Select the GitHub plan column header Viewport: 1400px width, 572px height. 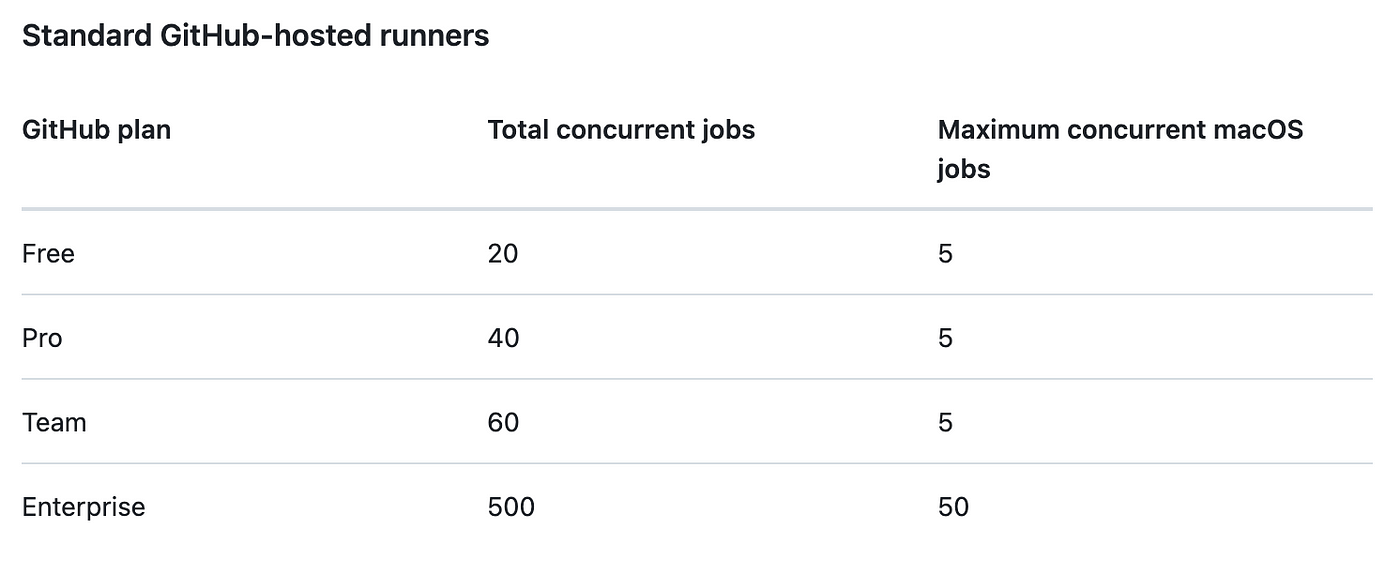(x=96, y=130)
